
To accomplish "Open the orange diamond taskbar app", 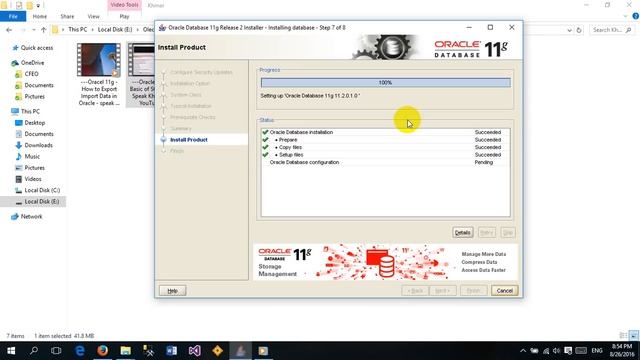I will 217,351.
